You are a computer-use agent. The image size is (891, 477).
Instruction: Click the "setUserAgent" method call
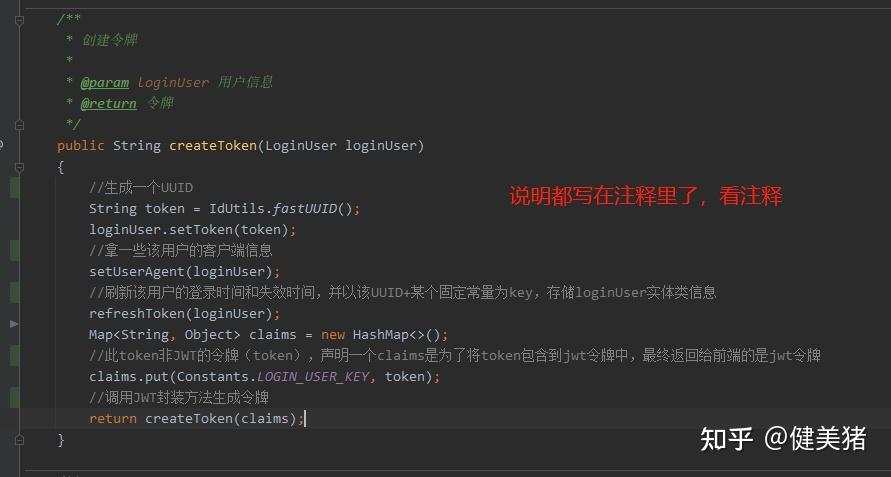[137, 272]
